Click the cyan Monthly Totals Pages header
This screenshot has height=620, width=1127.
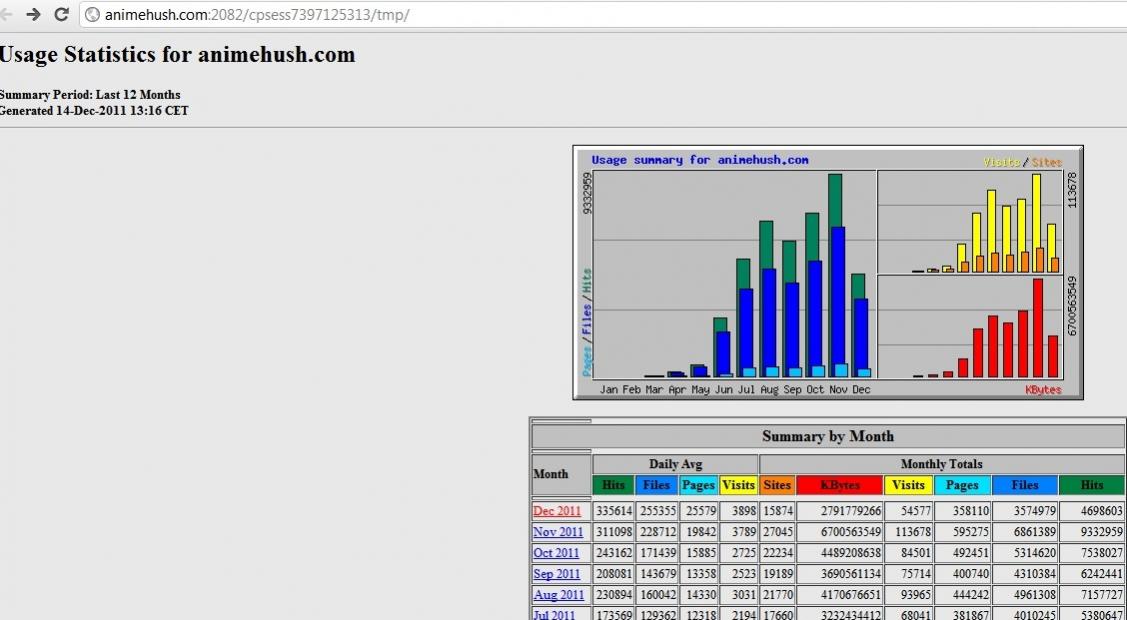[962, 485]
